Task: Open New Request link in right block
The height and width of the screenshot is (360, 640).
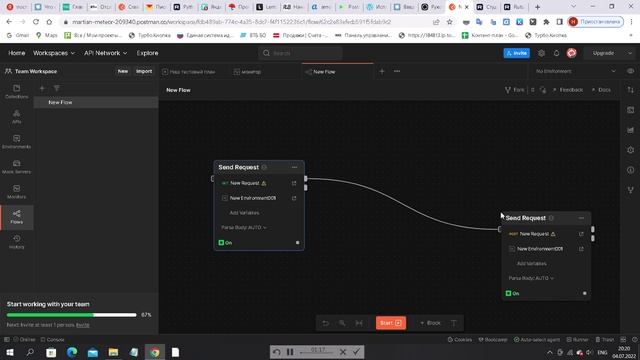Action: (x=581, y=234)
